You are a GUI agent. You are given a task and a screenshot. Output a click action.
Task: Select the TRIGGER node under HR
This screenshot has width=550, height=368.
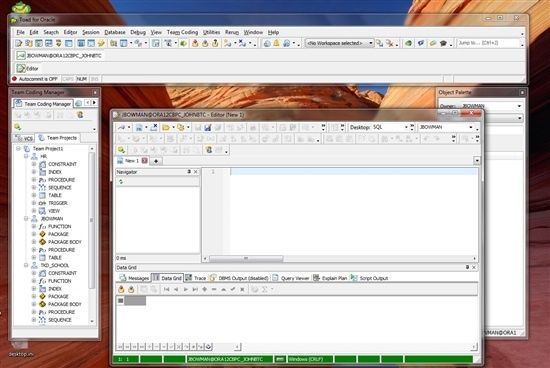point(58,203)
